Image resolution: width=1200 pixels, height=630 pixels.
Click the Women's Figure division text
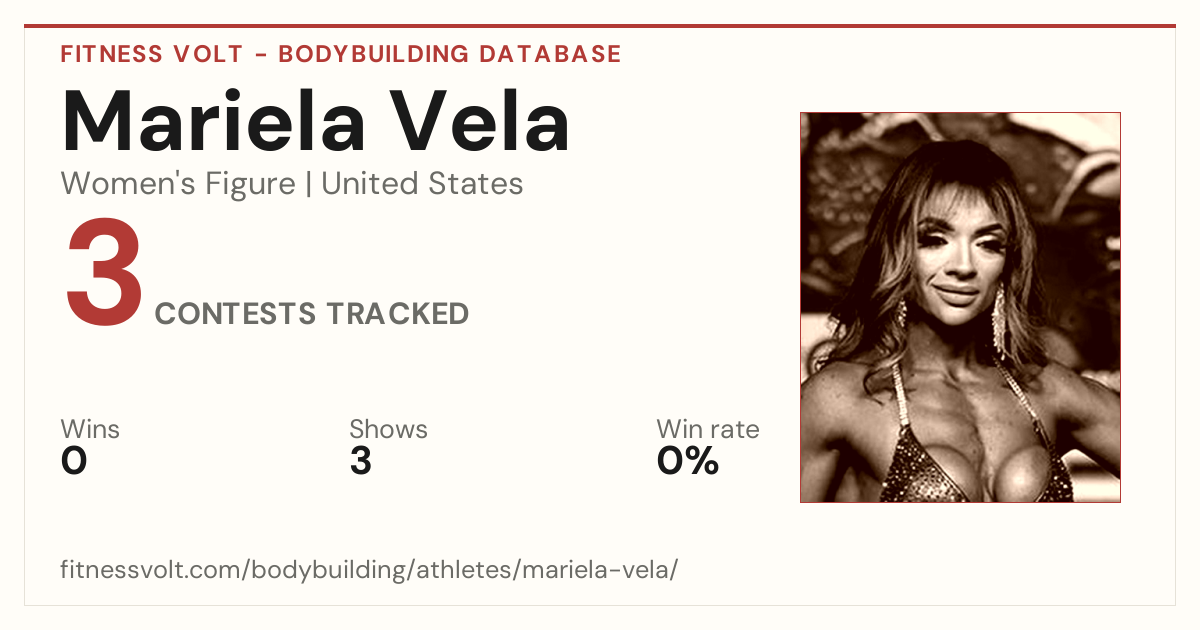tap(178, 184)
